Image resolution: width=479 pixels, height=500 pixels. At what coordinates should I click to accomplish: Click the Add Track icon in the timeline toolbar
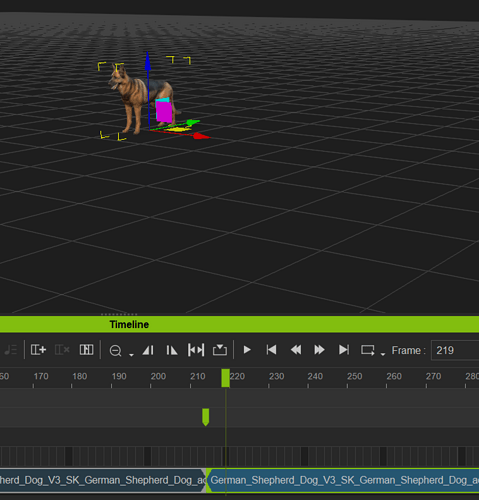pyautogui.click(x=38, y=350)
